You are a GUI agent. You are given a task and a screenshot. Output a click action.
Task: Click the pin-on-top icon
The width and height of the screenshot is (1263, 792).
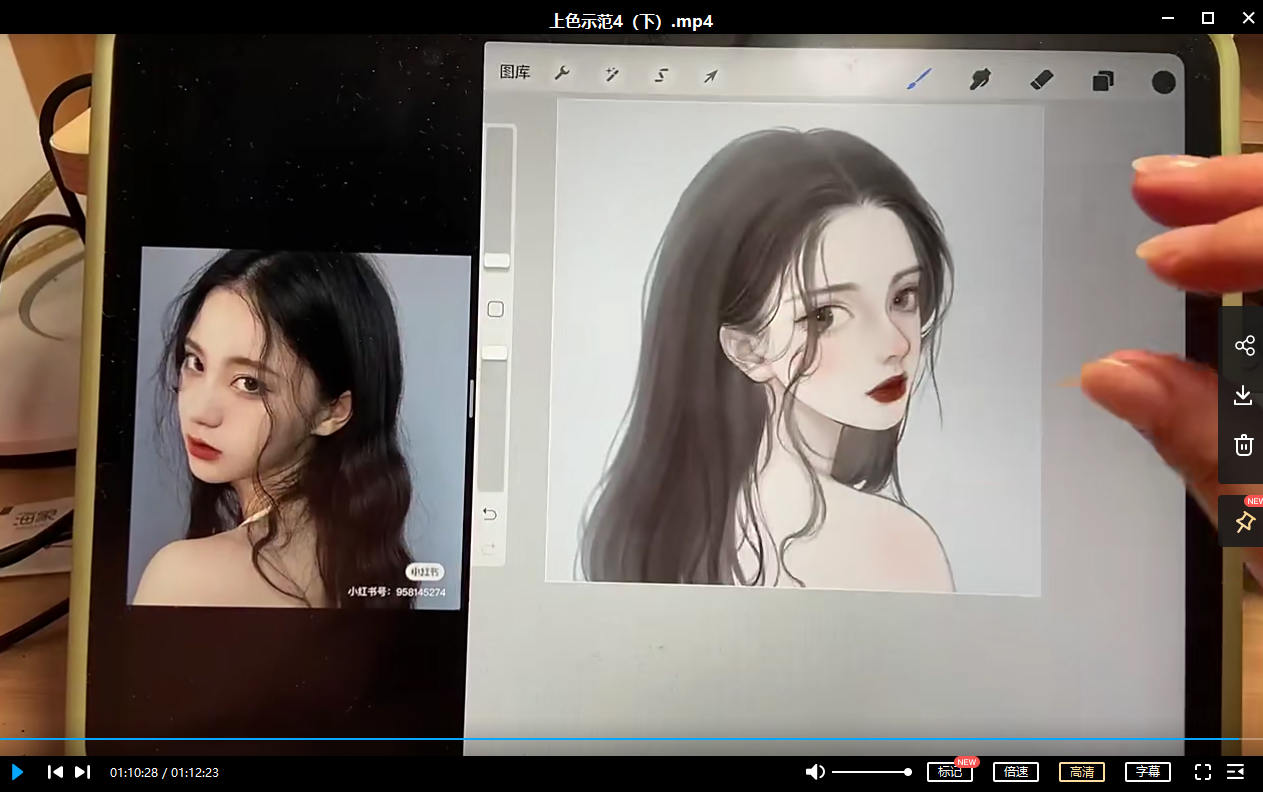click(1244, 522)
